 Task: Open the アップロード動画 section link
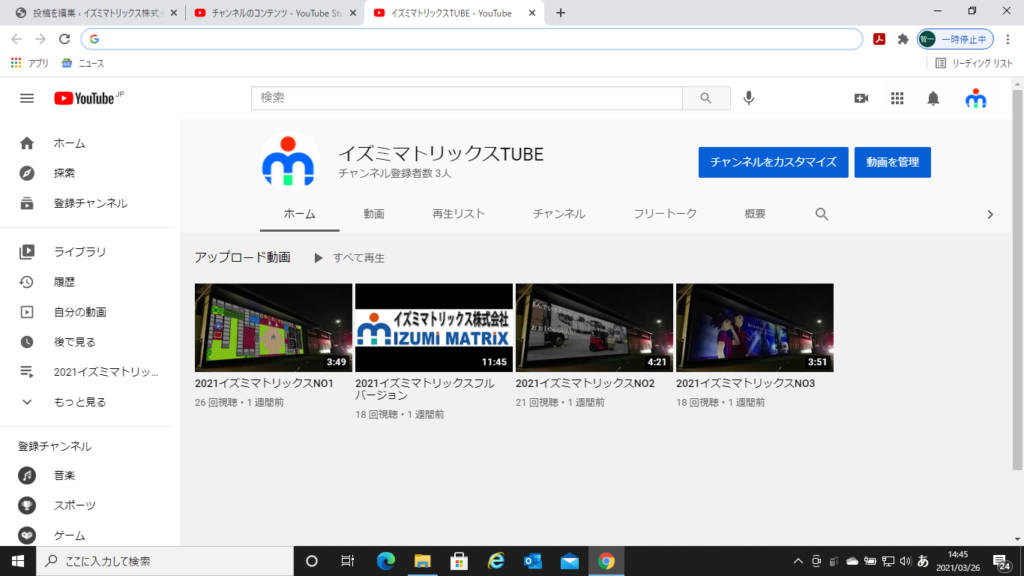pyautogui.click(x=242, y=257)
